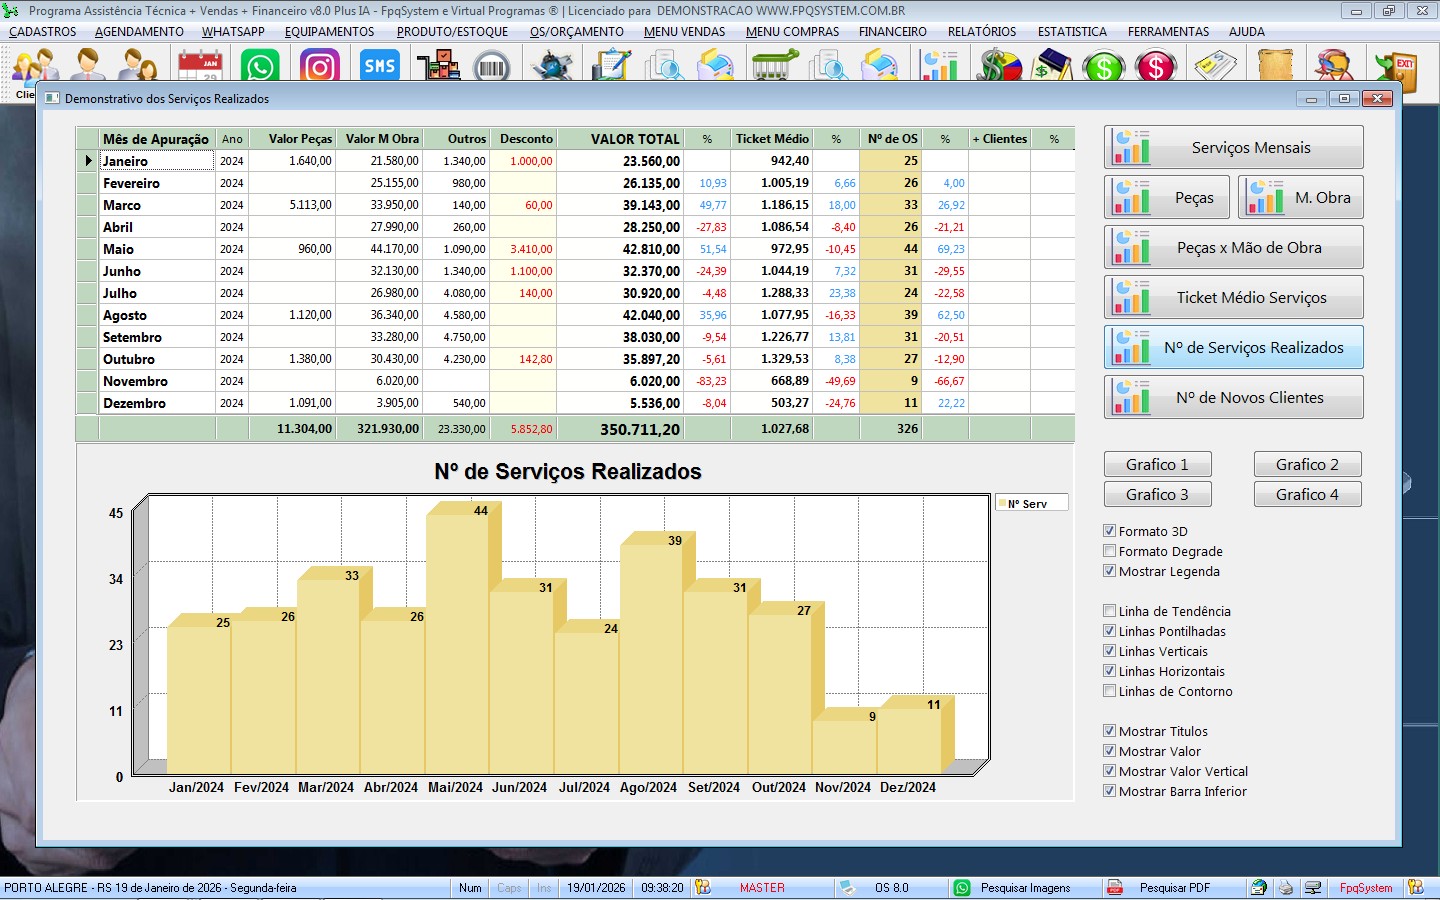Disable the Formato 3D checkbox
The height and width of the screenshot is (900, 1440).
click(x=1109, y=531)
